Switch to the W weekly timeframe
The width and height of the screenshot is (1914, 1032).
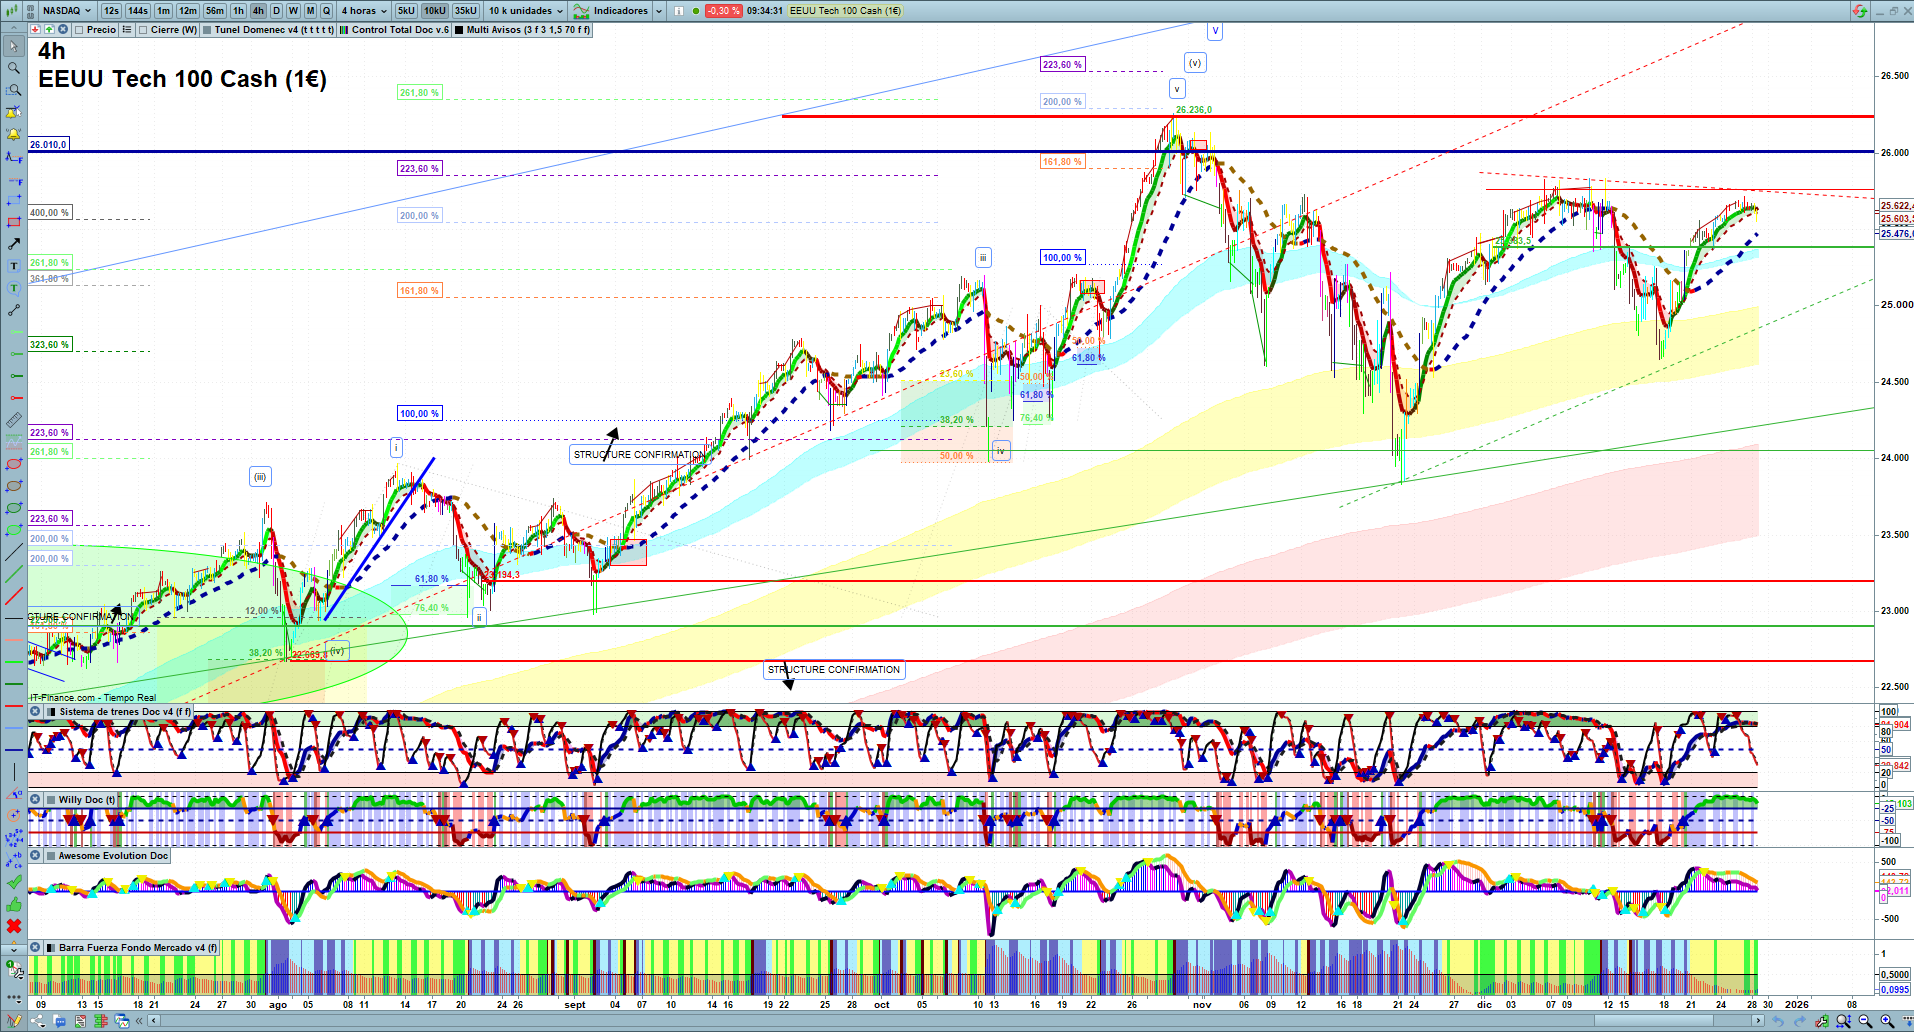pyautogui.click(x=293, y=11)
